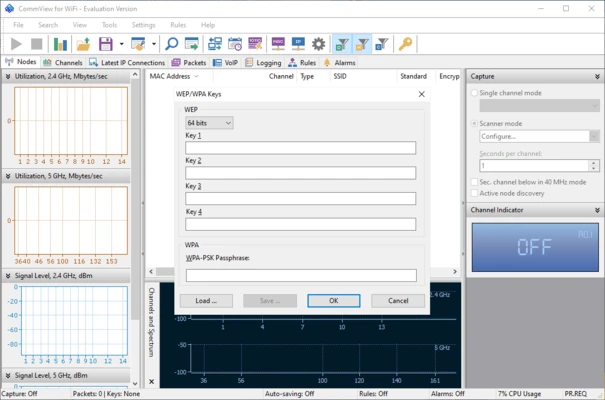The image size is (605, 400).
Task: Close the Channels and Spectrum pane
Action: [151, 381]
